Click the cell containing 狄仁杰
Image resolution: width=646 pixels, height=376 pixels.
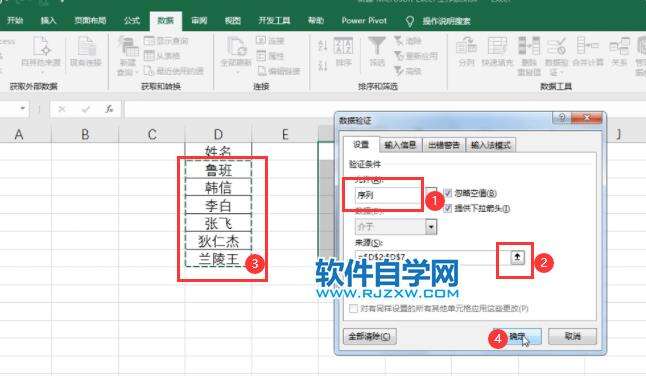click(218, 241)
